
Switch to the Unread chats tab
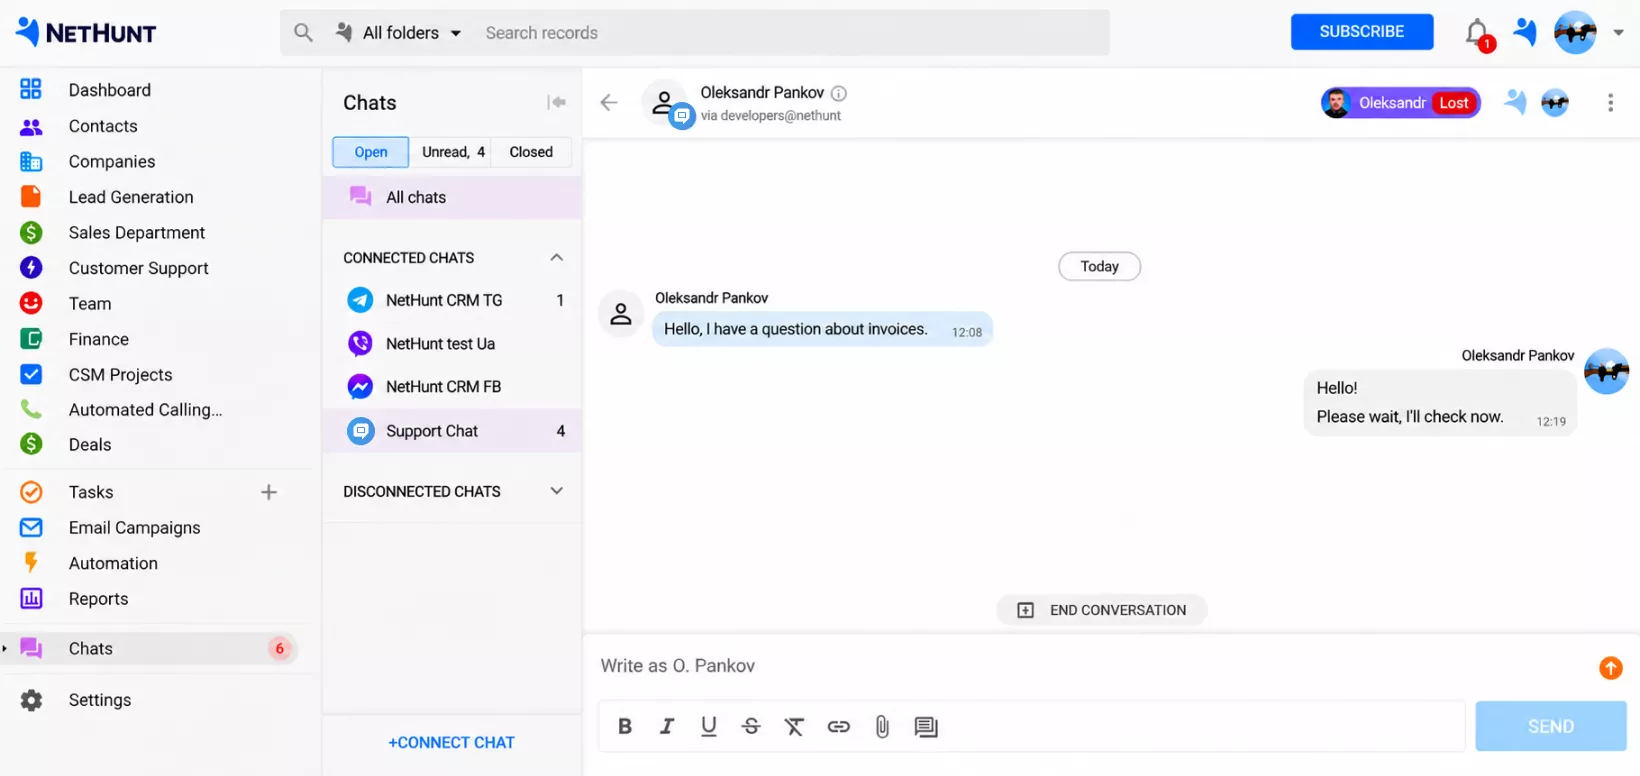click(x=452, y=152)
